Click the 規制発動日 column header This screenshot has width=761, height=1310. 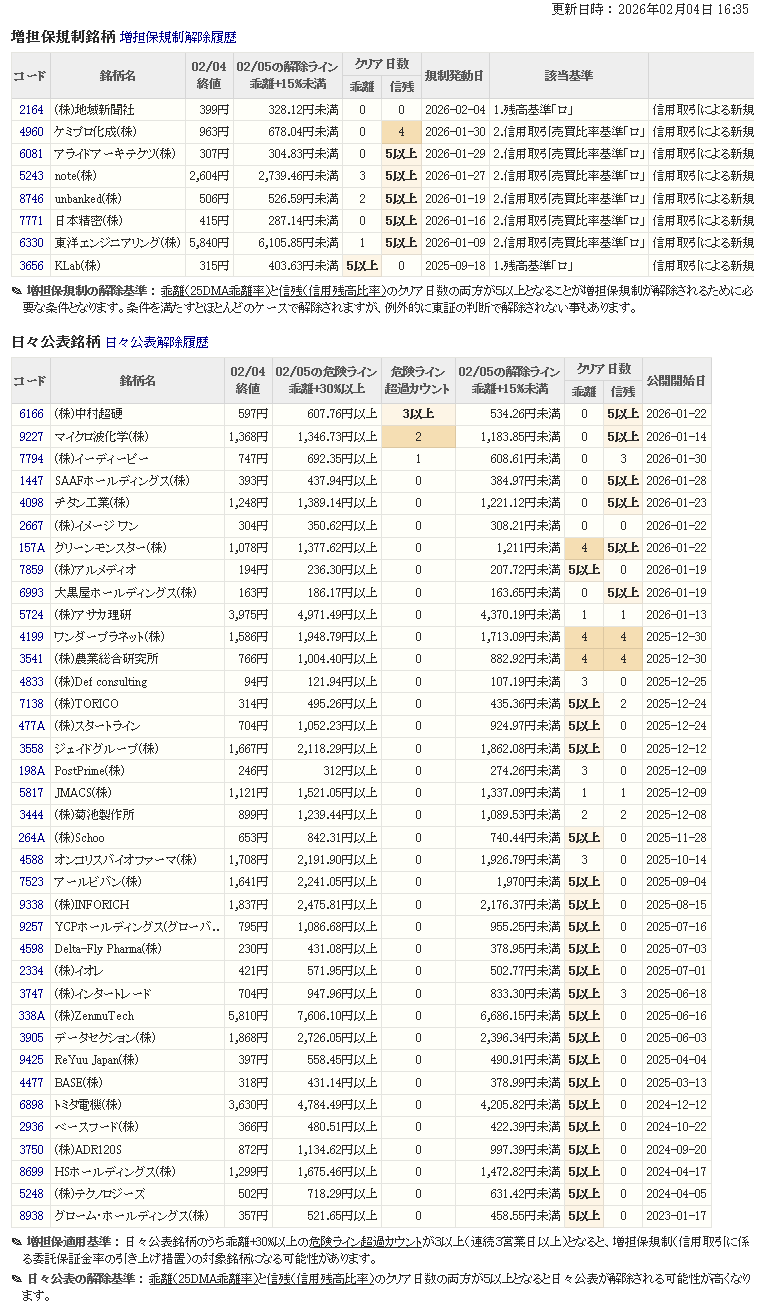[x=454, y=76]
